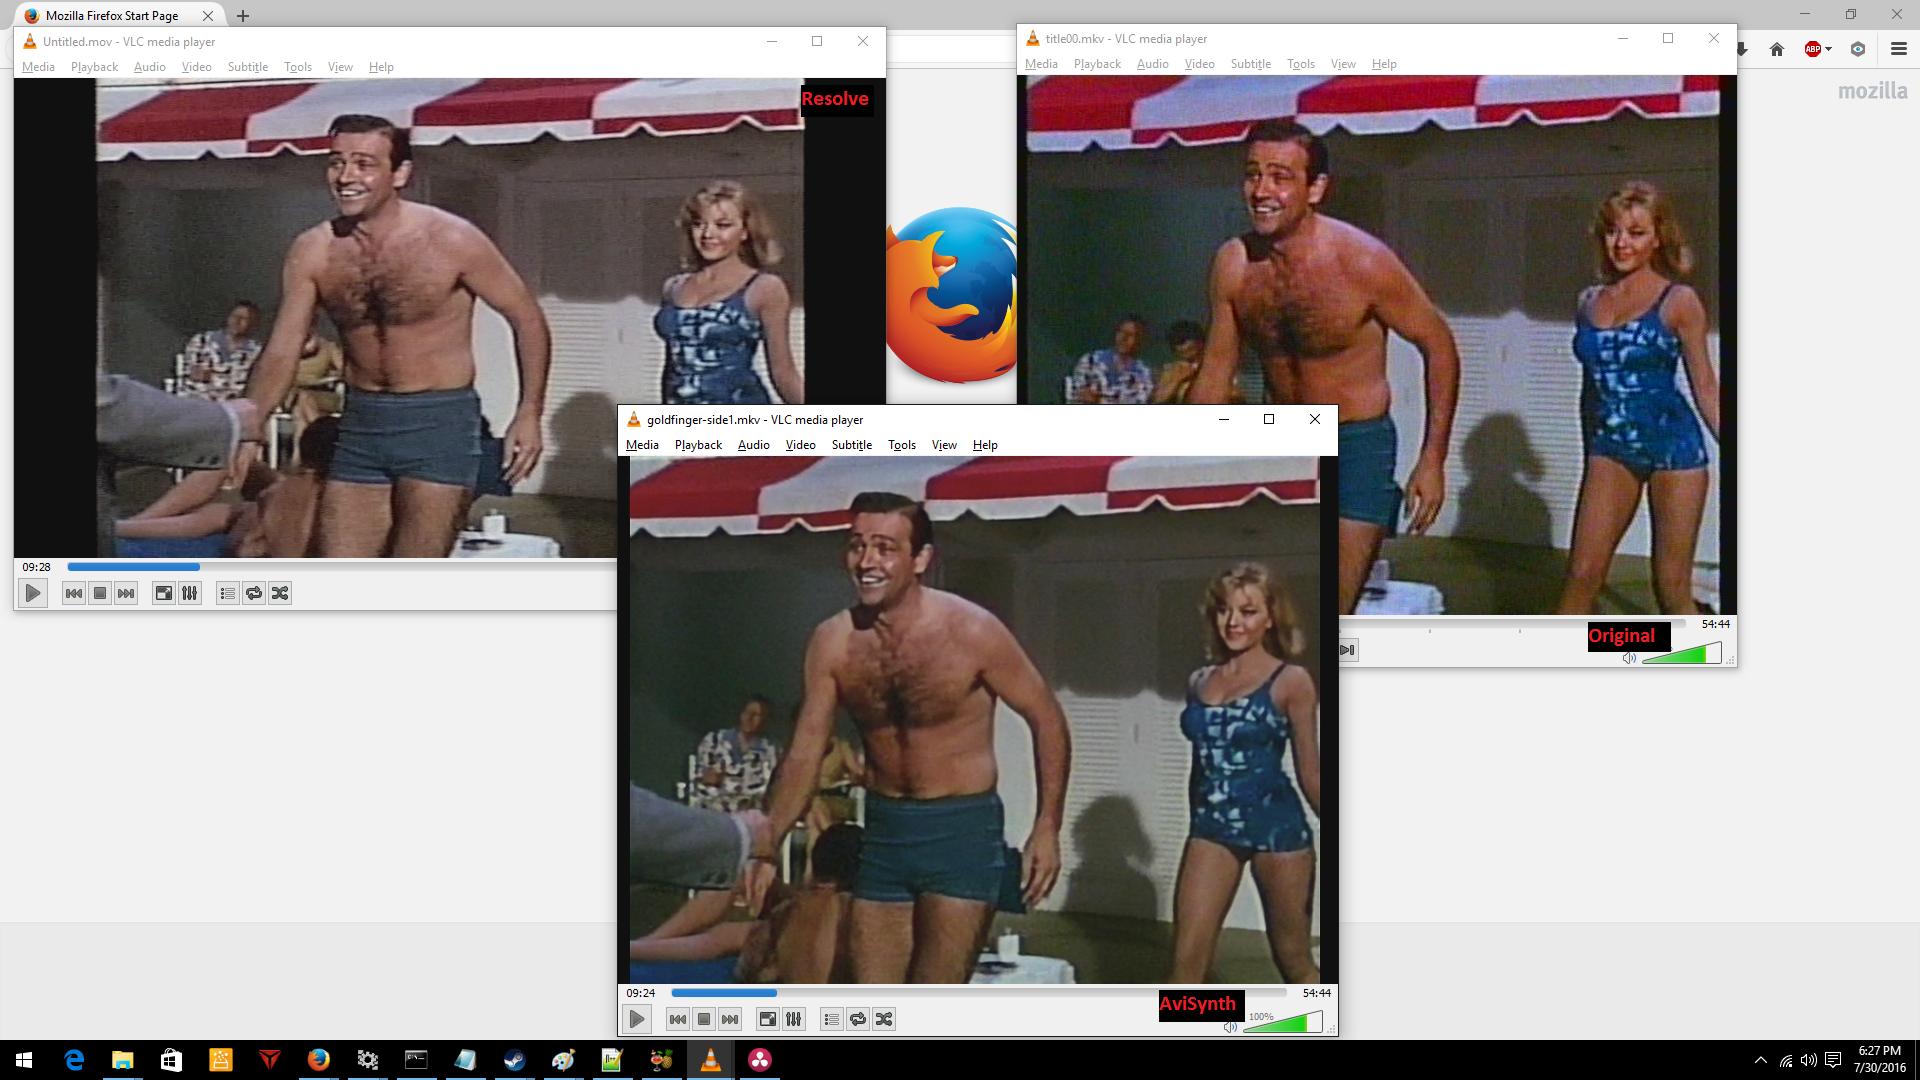Open Notepad++ from taskbar
Screen dimensions: 1920x1080
[612, 1060]
